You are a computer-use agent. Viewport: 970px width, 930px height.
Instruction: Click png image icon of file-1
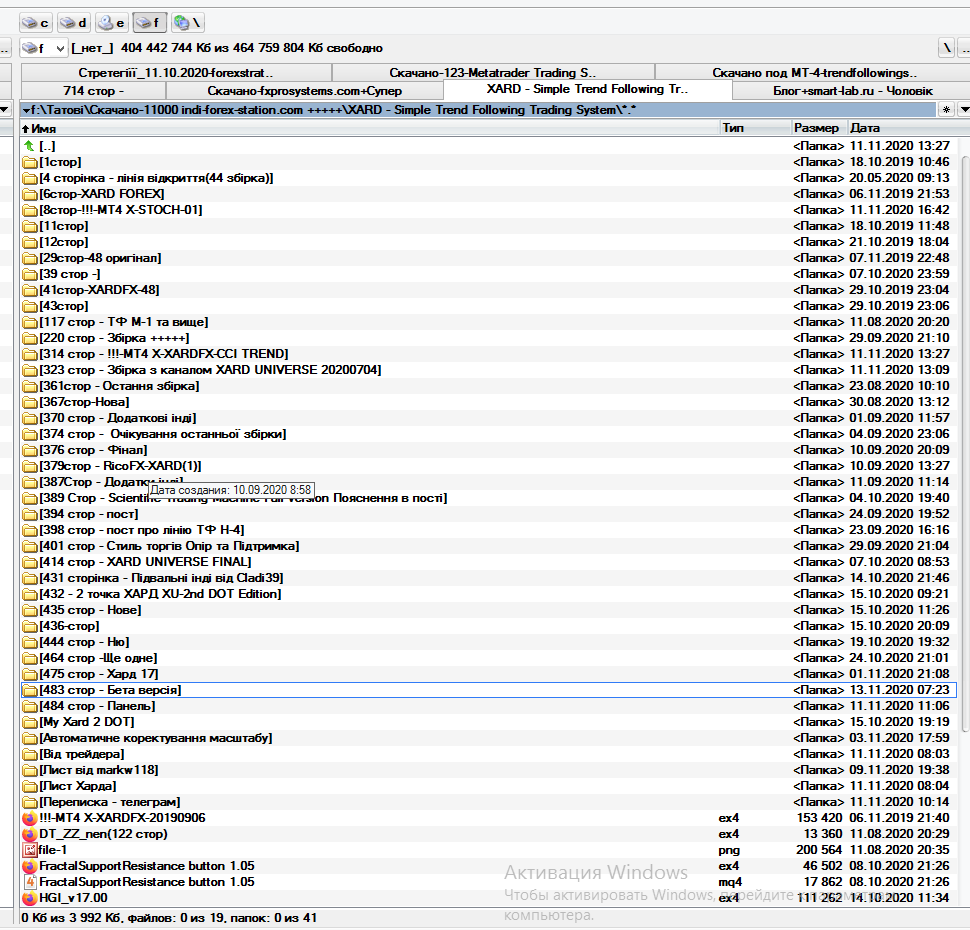(x=30, y=850)
